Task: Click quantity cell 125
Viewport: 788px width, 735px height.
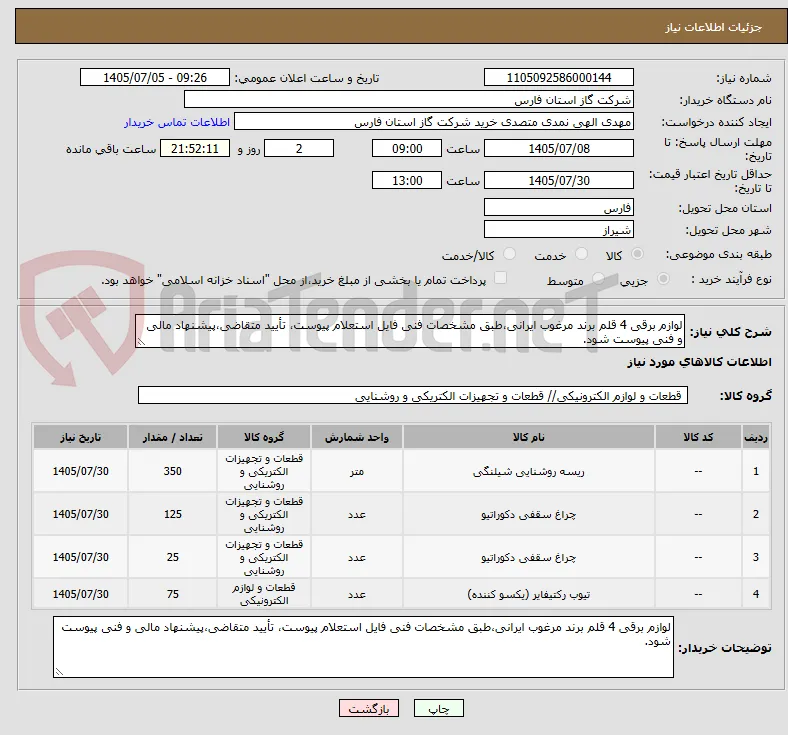Action: tap(172, 514)
